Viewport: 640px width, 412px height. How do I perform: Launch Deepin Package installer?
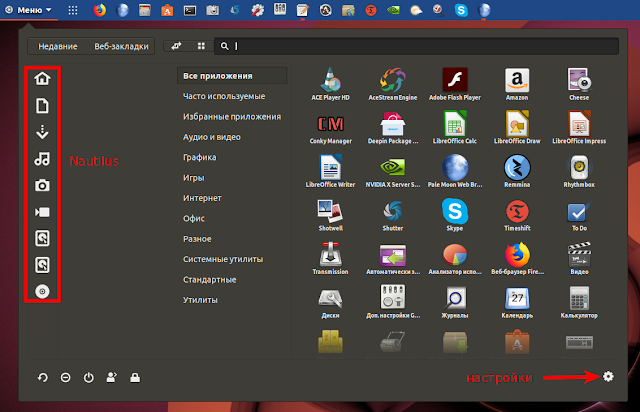[x=393, y=128]
